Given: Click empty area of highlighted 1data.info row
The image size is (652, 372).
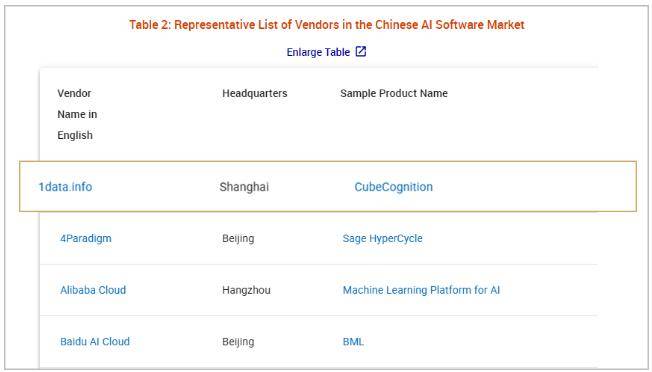Looking at the screenshot, I should [x=532, y=187].
